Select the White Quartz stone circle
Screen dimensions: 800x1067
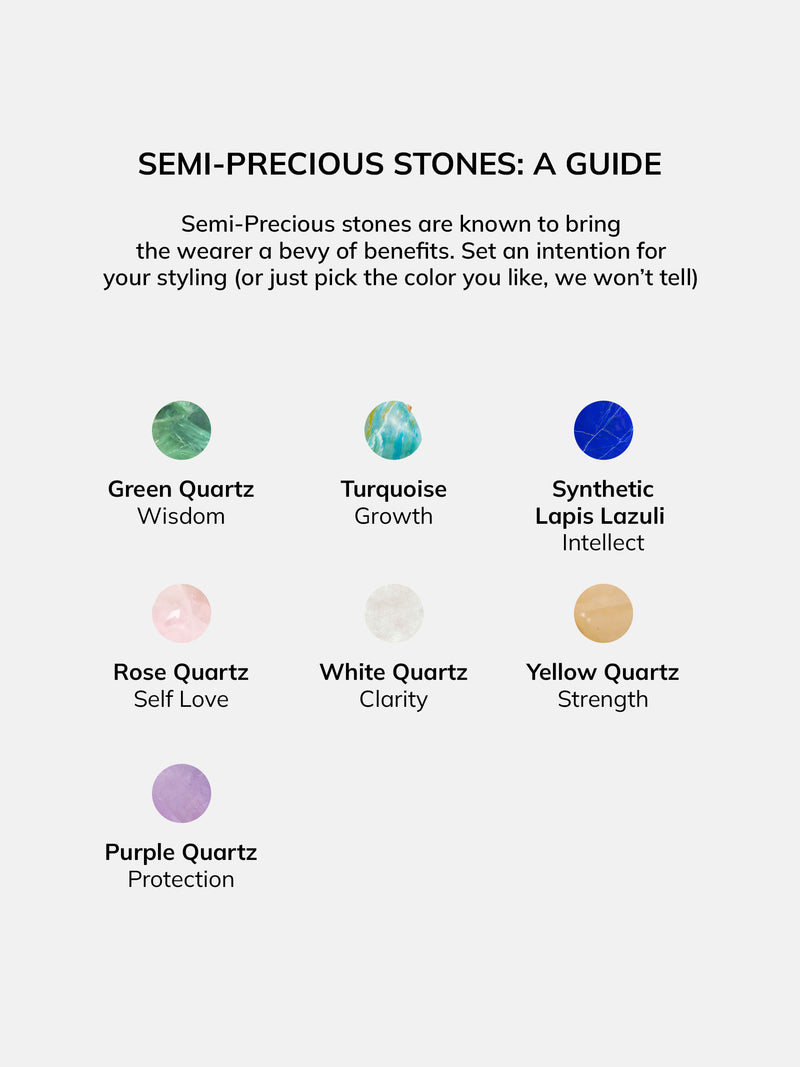pyautogui.click(x=394, y=613)
